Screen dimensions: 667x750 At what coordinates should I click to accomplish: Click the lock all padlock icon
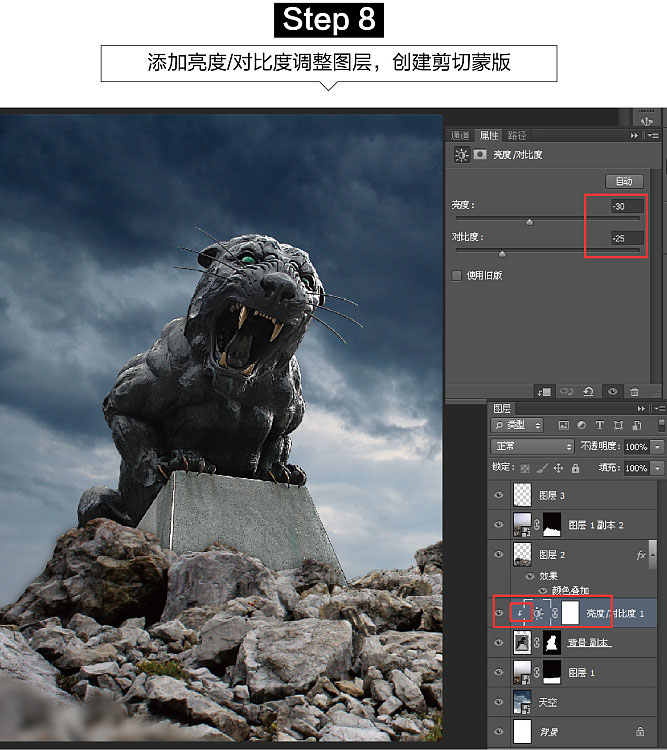575,468
